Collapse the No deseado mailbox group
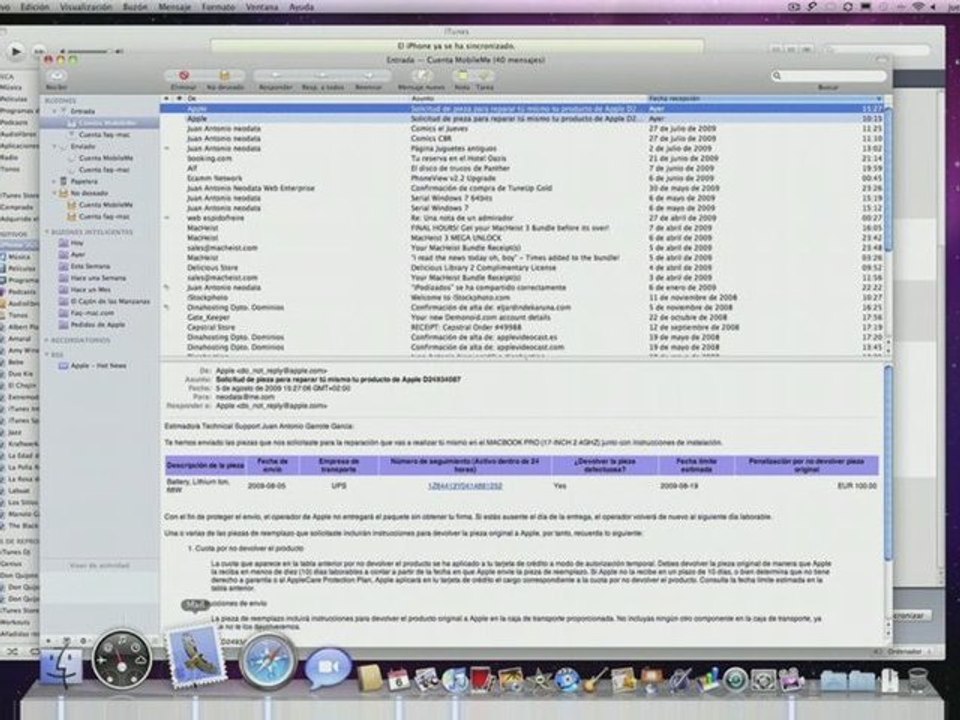The width and height of the screenshot is (960, 720). tap(54, 193)
